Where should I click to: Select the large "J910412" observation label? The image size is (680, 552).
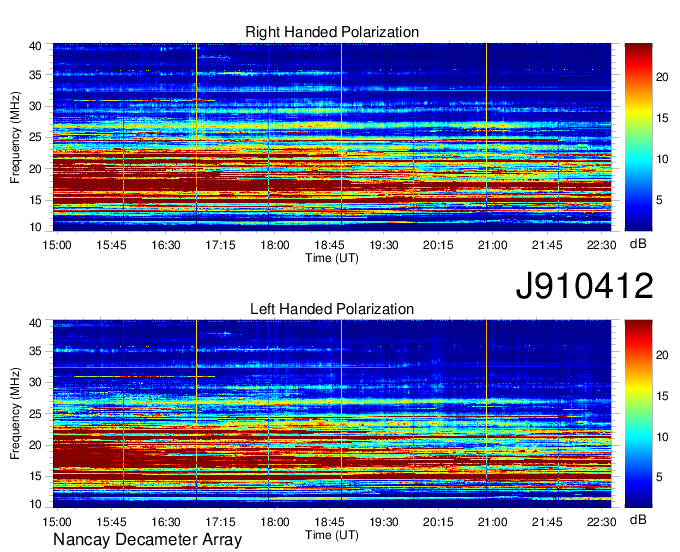584,286
